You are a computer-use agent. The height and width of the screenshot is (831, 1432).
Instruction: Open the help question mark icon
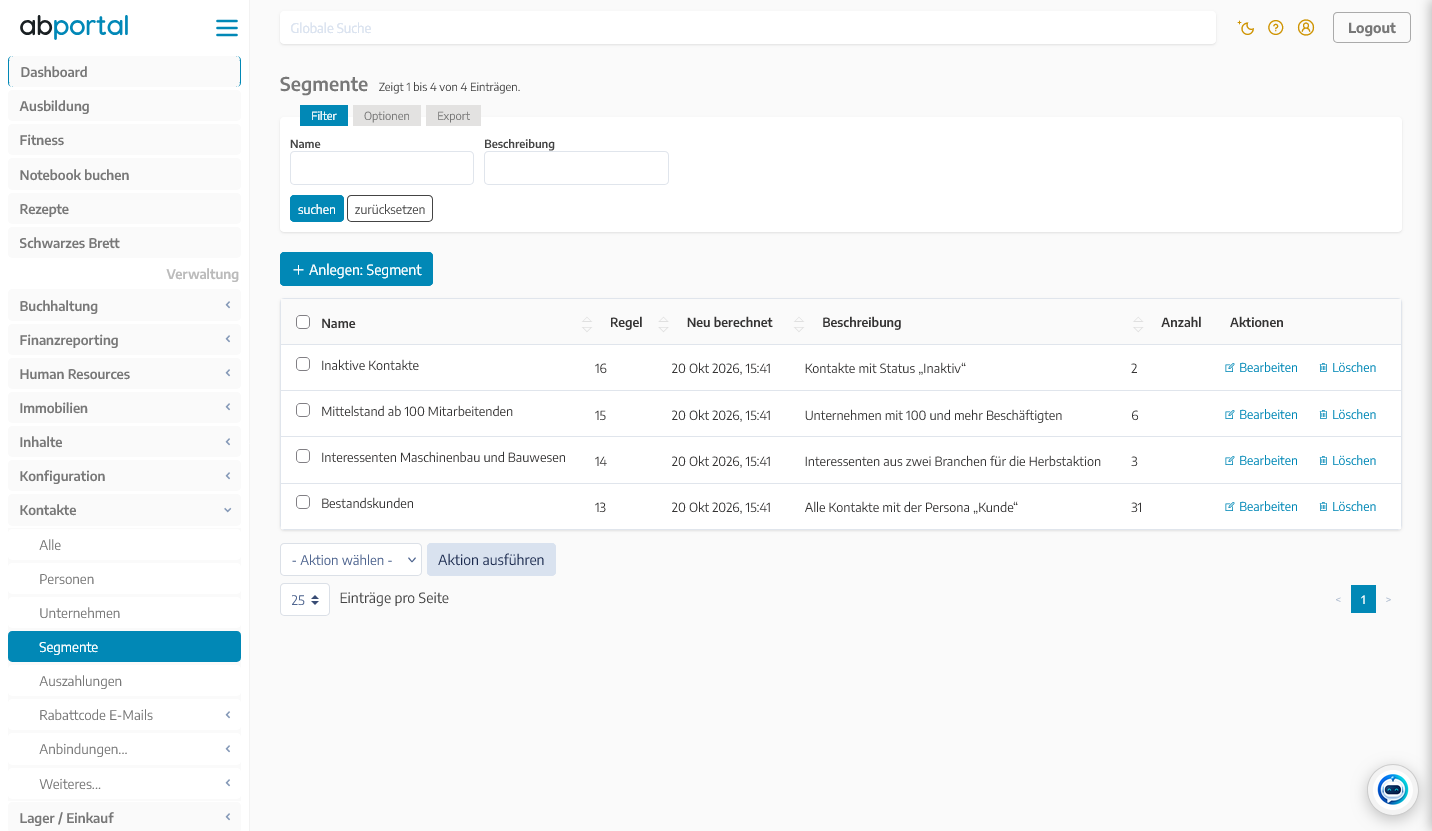(1276, 28)
